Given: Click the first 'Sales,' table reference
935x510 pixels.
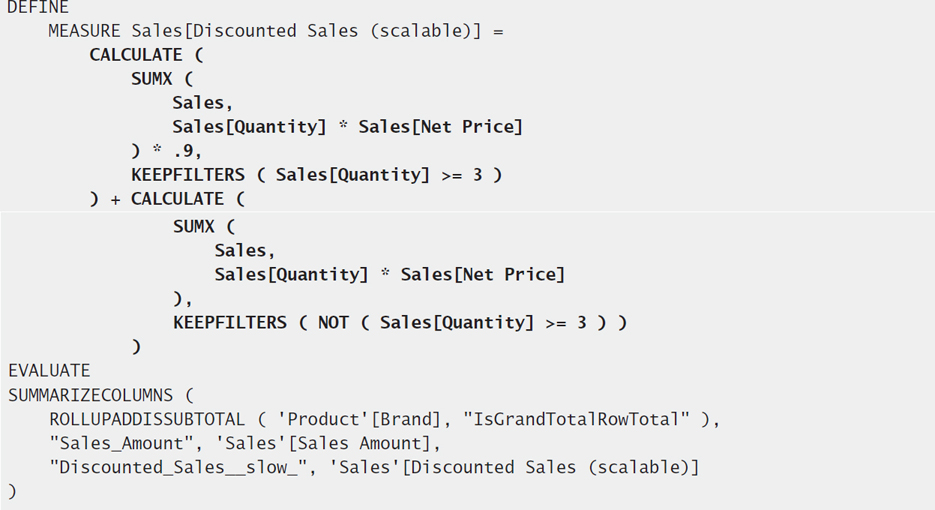Looking at the screenshot, I should 202,103.
